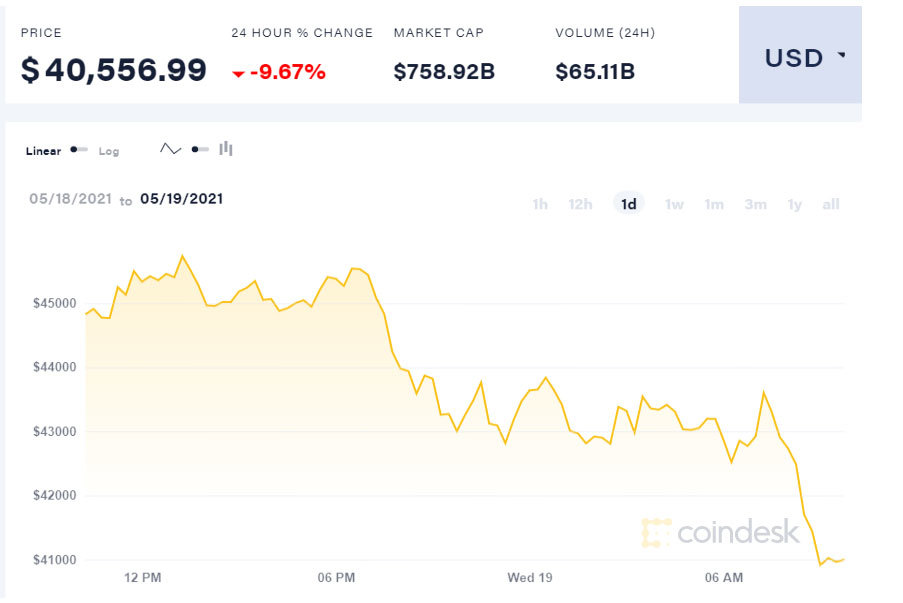The image size is (903, 603).
Task: Show the all-time price range
Action: [830, 205]
